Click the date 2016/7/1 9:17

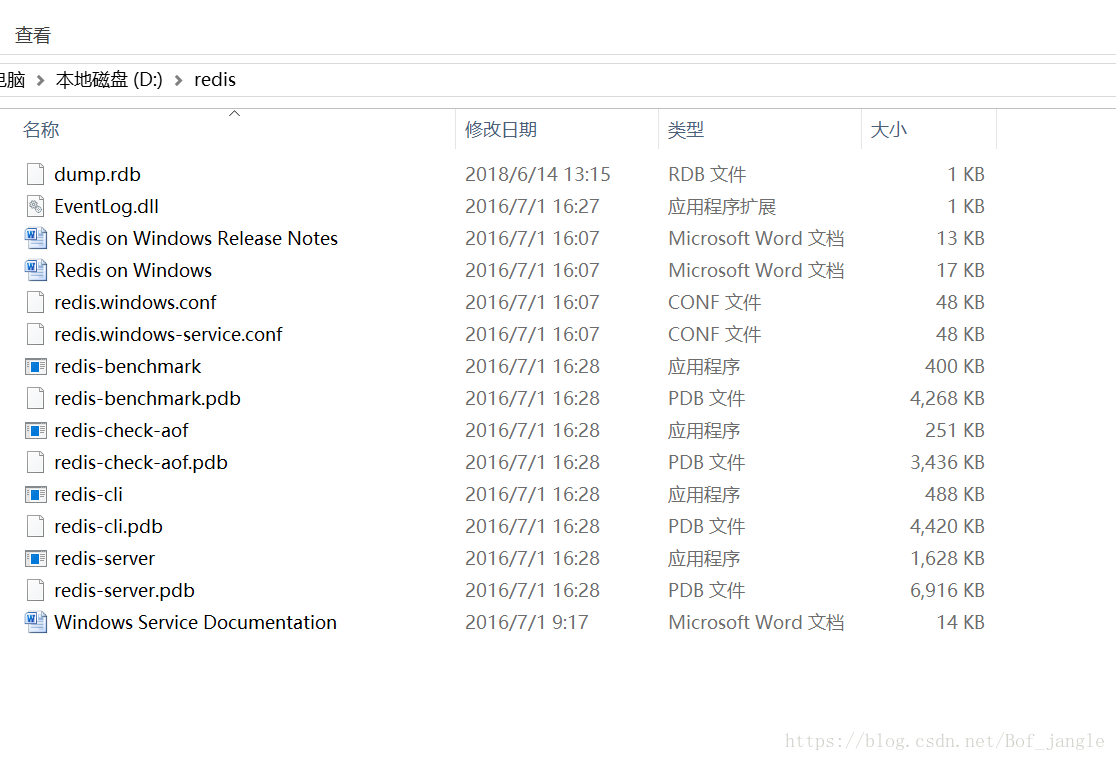(x=527, y=622)
